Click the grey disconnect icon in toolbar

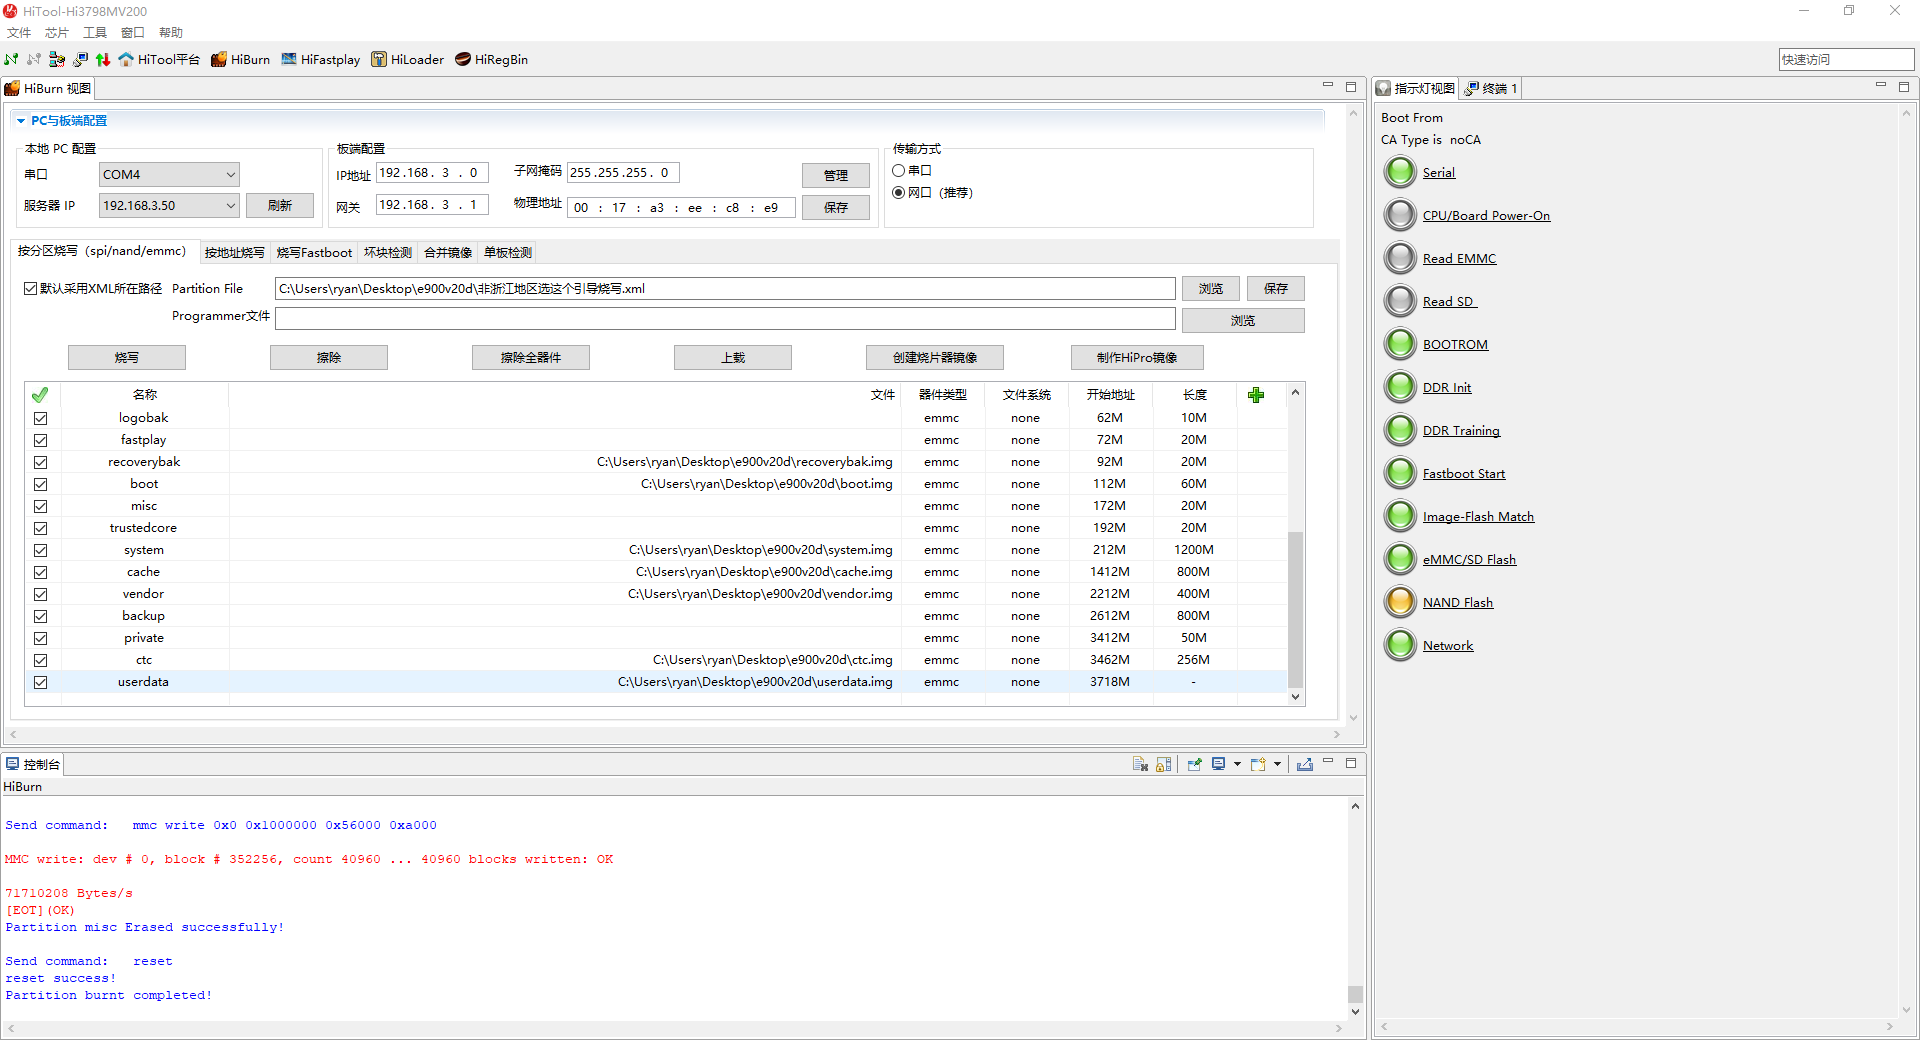point(34,60)
